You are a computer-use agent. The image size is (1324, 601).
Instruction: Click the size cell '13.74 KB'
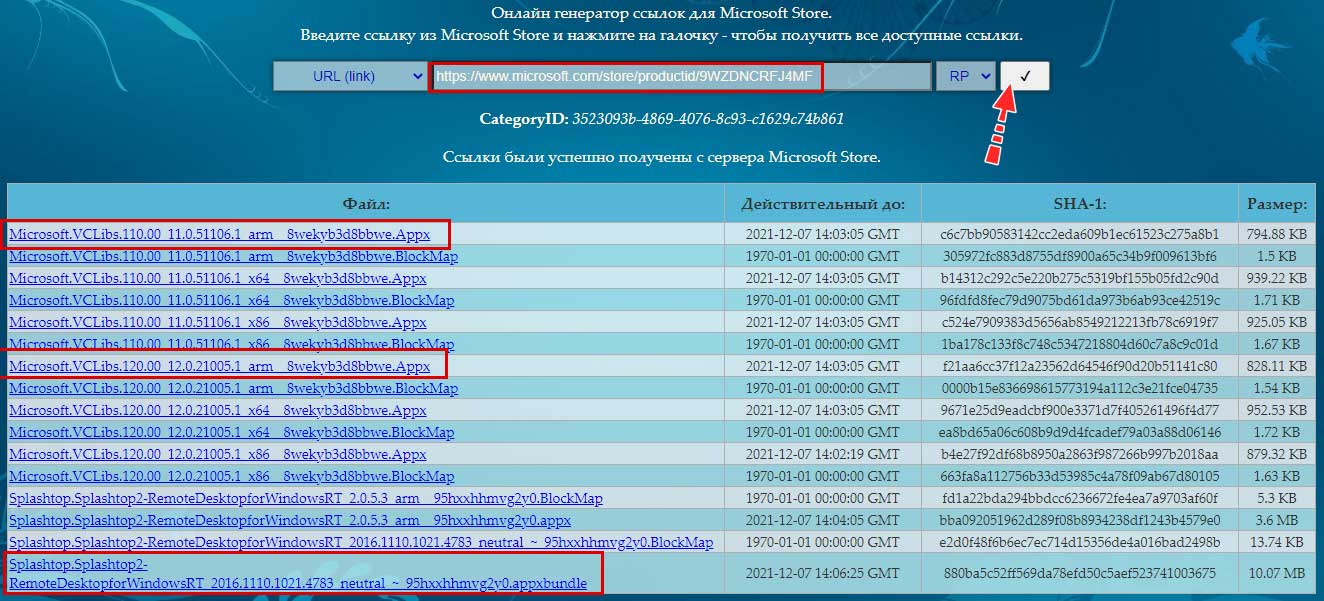pyautogui.click(x=1277, y=542)
